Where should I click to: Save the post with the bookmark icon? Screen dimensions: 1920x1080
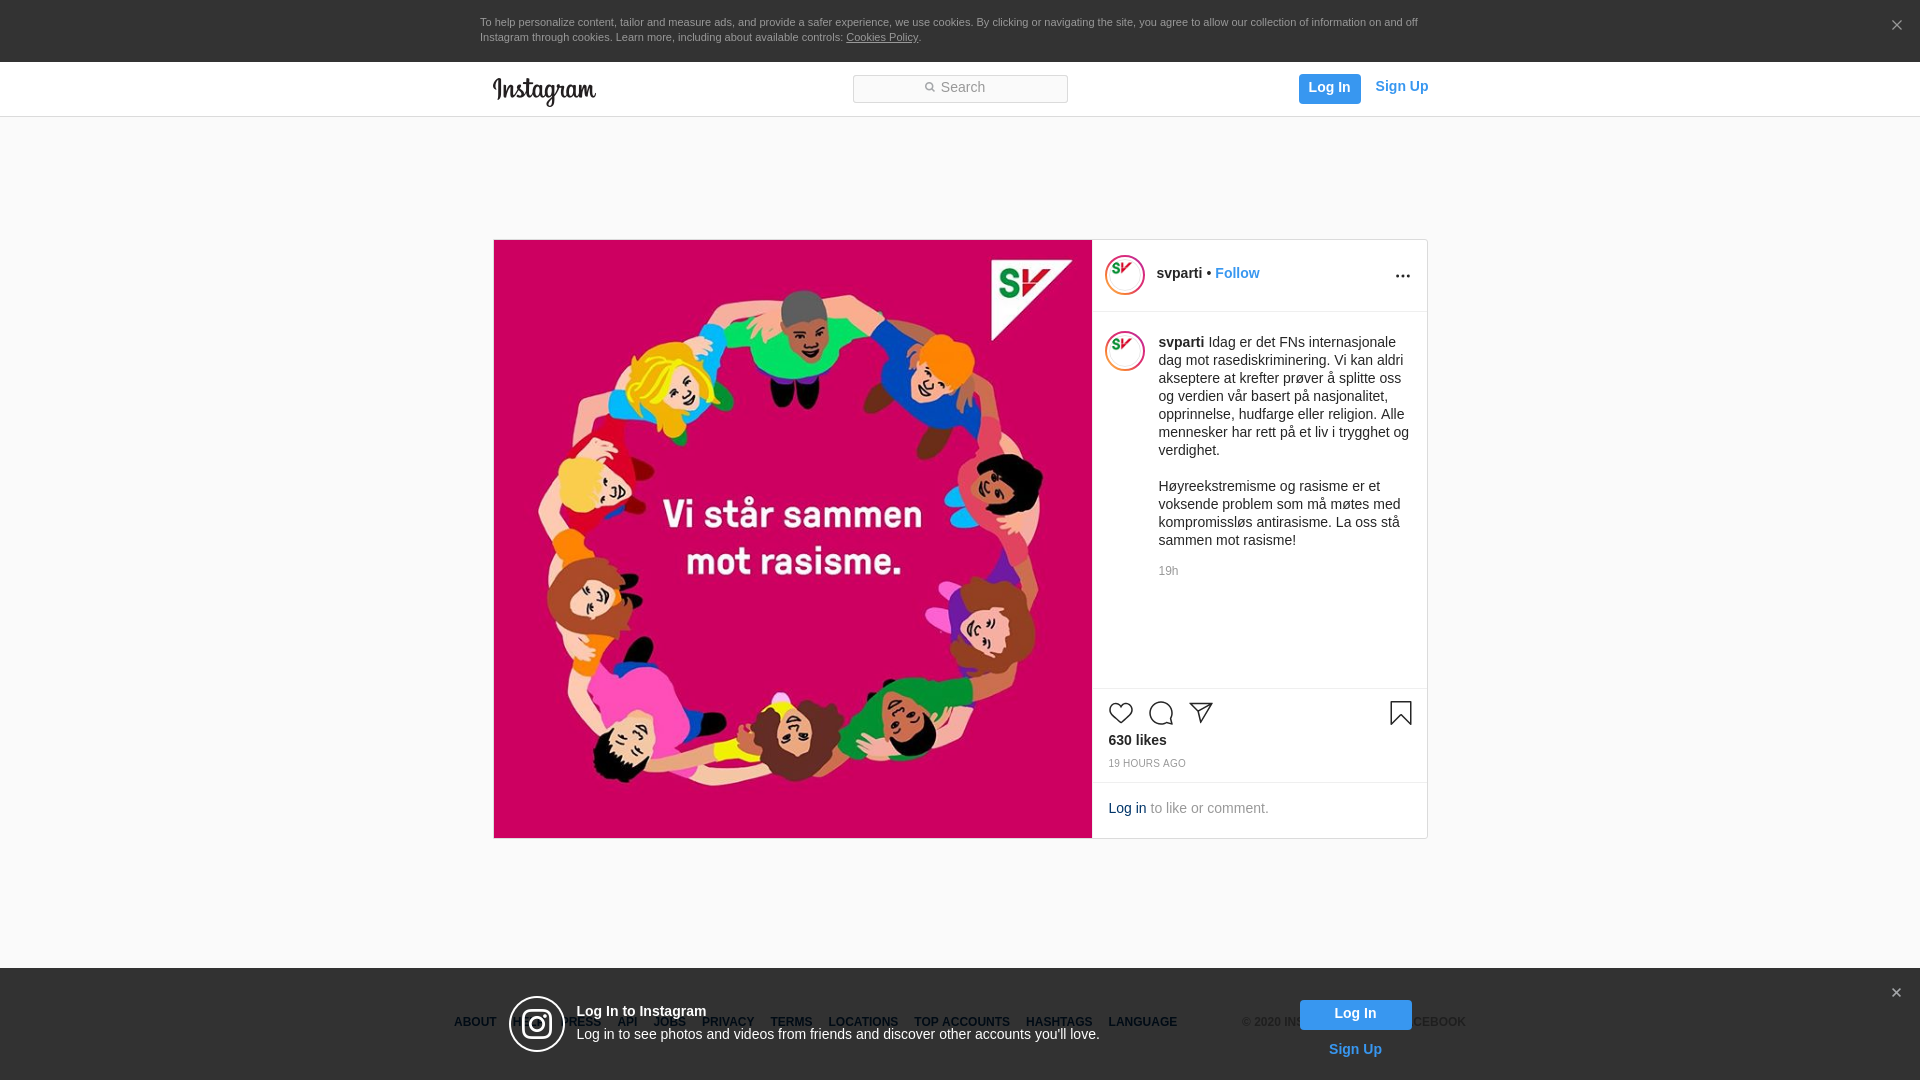[x=1400, y=713]
